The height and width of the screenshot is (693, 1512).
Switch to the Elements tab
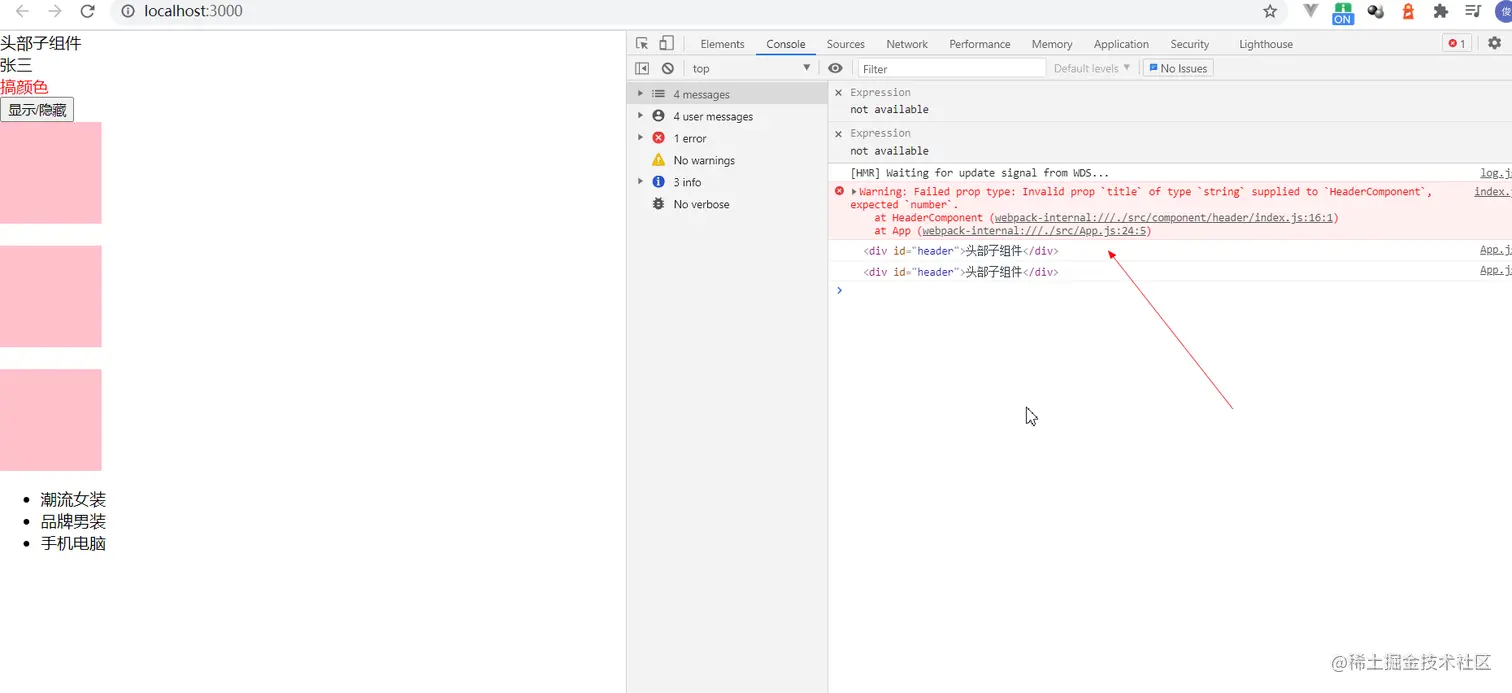(722, 44)
